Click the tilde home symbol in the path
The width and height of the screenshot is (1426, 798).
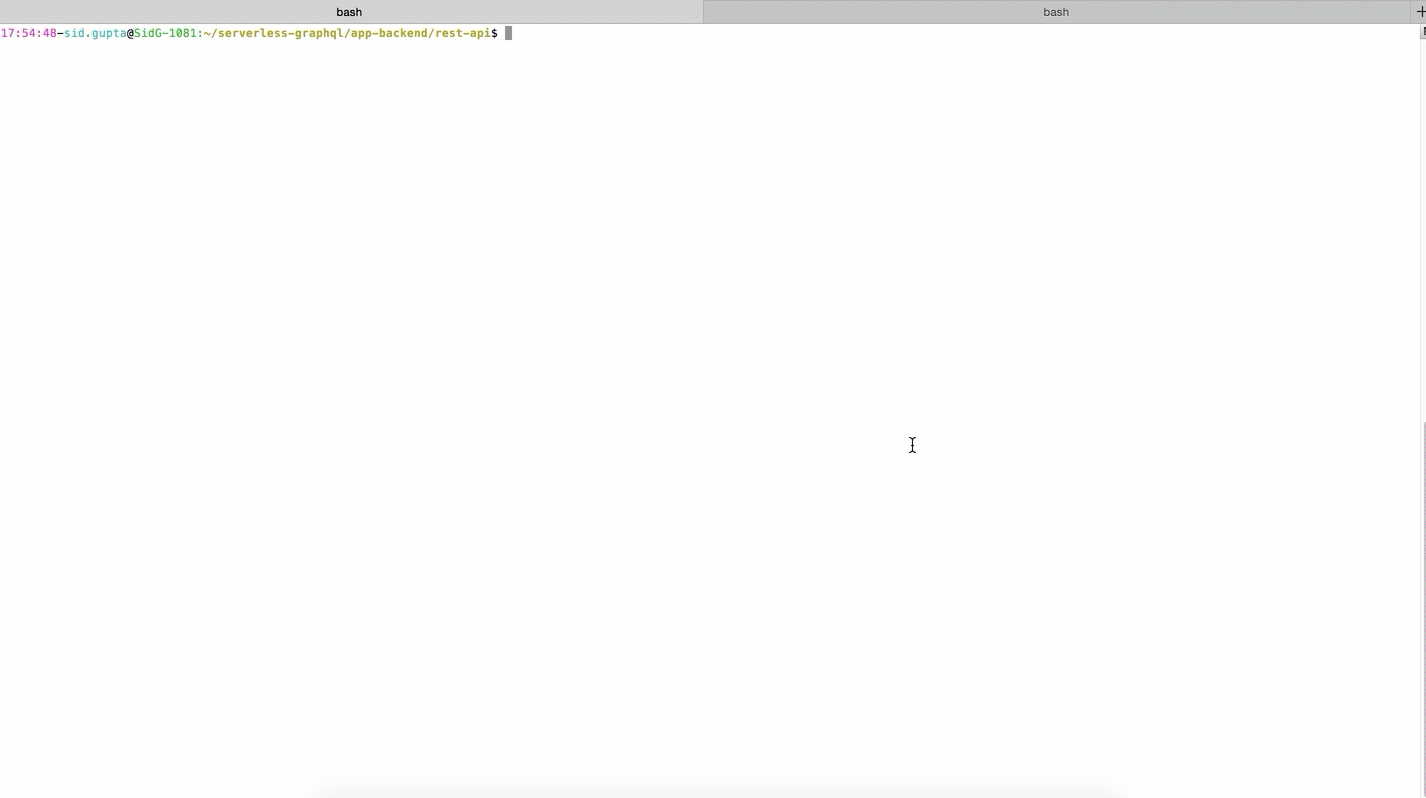pyautogui.click(x=206, y=33)
